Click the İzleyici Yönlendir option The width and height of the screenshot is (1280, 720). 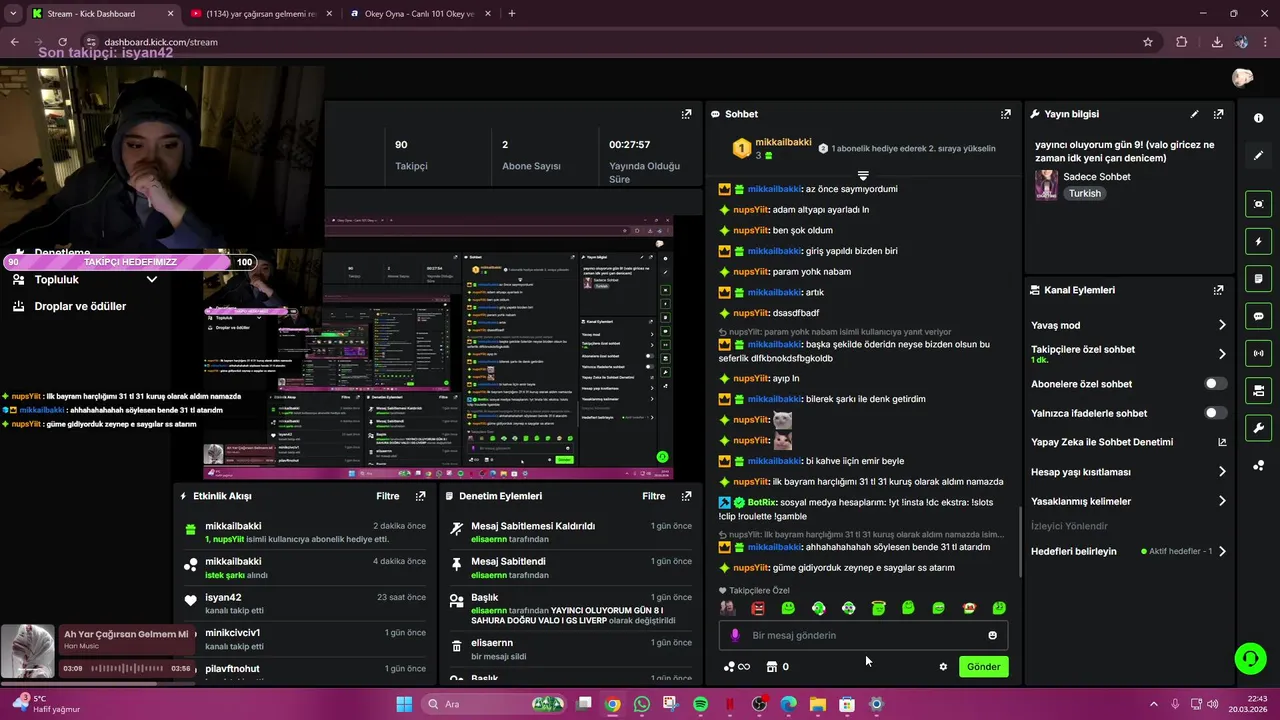[1069, 526]
